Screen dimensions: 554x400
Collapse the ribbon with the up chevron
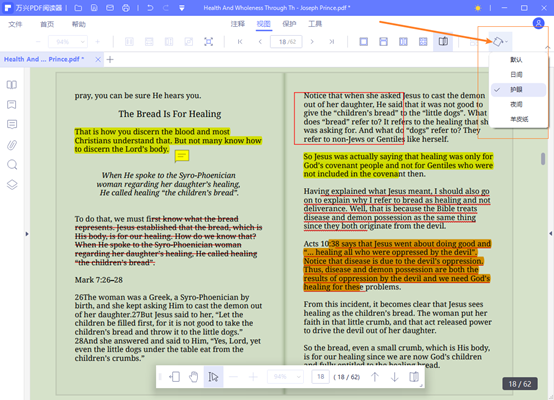click(547, 47)
